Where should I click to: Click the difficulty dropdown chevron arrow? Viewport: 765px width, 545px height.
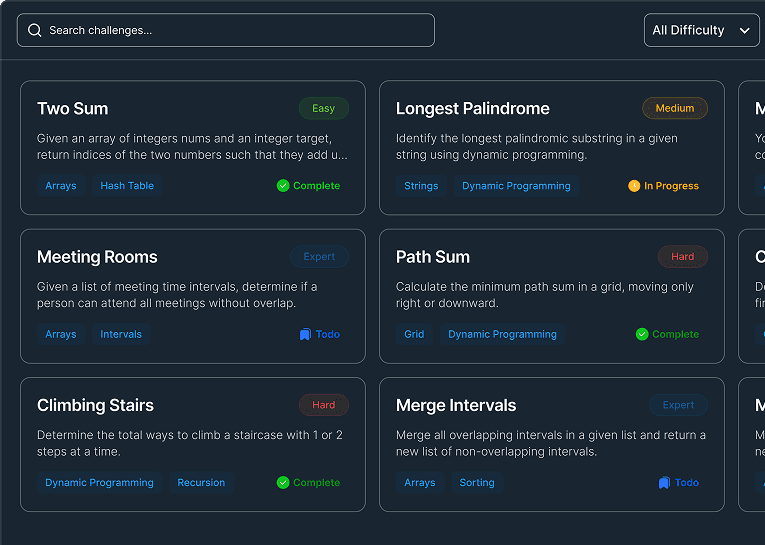[744, 31]
